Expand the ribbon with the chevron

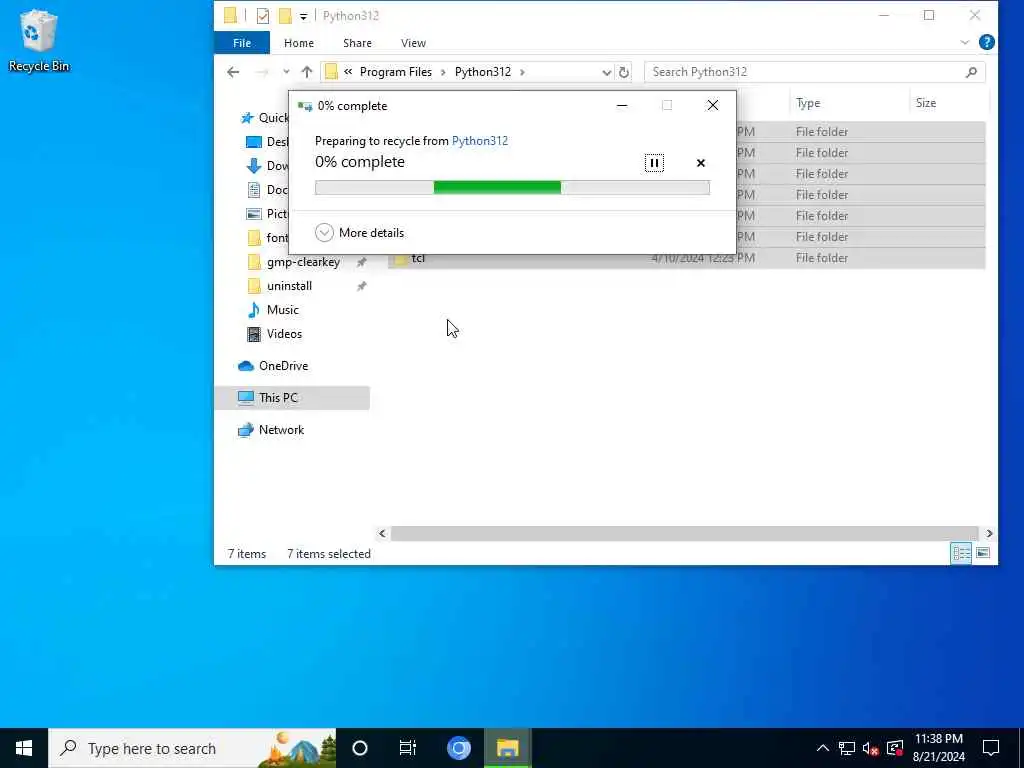[x=965, y=42]
